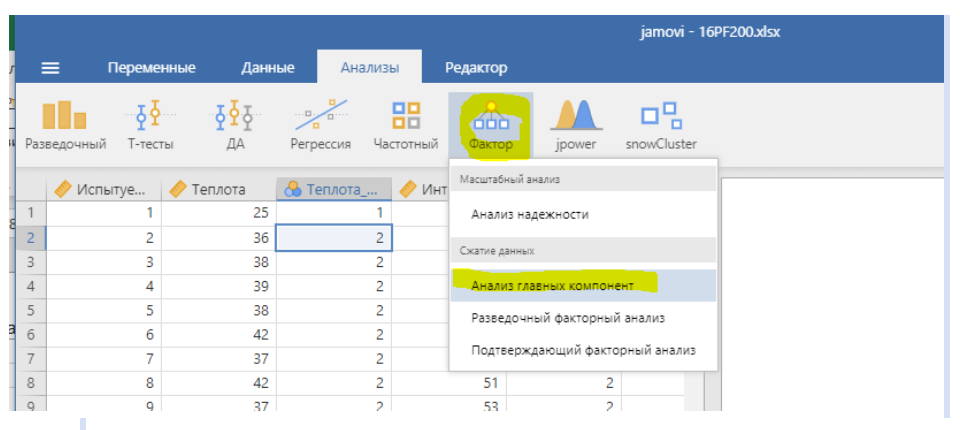960x430 pixels.
Task: Select the Инт... column header
Action: click(421, 189)
